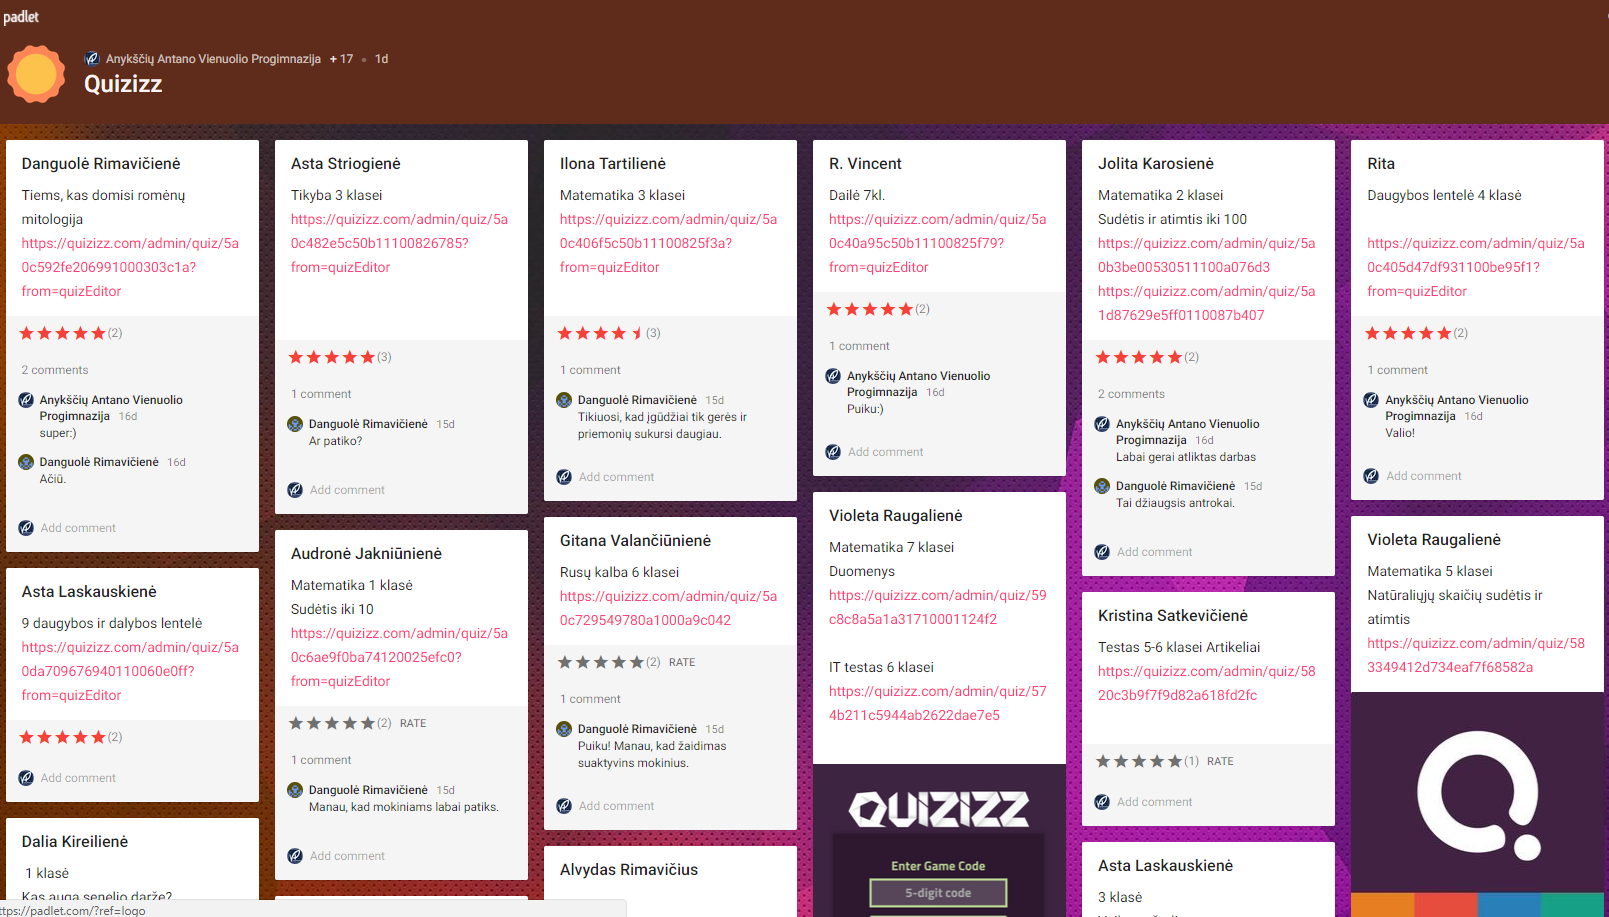Click avatar beside 'Labai gerai atliktas darbas' comment
The width and height of the screenshot is (1609, 917).
1102,424
